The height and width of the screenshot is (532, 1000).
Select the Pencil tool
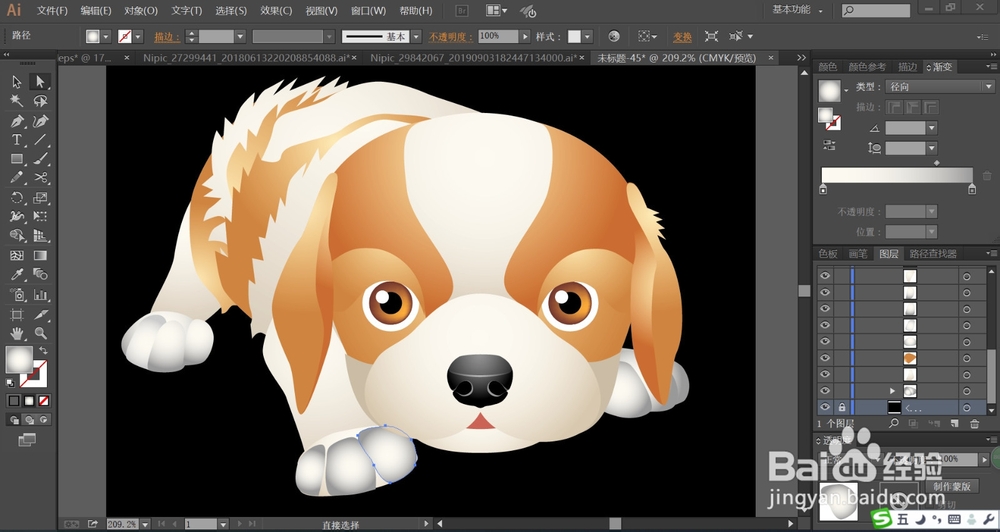point(17,177)
